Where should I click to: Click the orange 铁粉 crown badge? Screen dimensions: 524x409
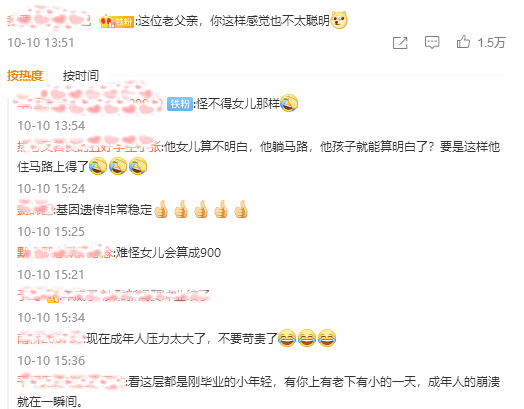point(117,21)
